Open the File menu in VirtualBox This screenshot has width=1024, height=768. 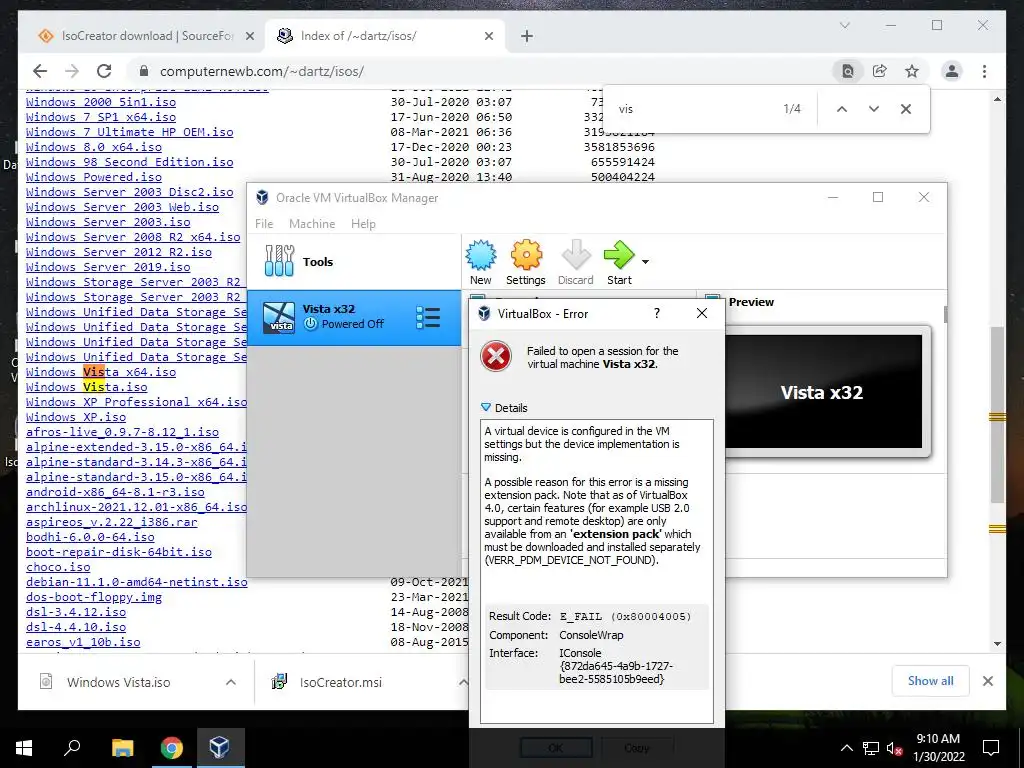(264, 223)
